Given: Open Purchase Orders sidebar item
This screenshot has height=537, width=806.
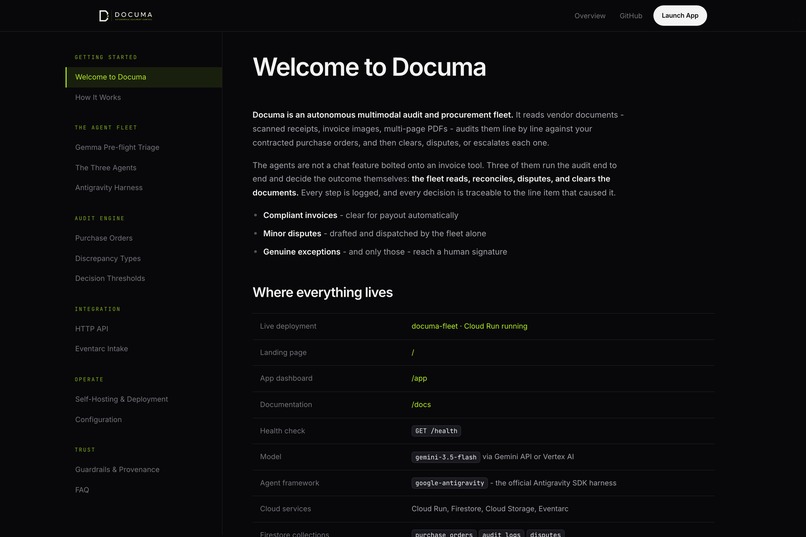Looking at the screenshot, I should [103, 238].
